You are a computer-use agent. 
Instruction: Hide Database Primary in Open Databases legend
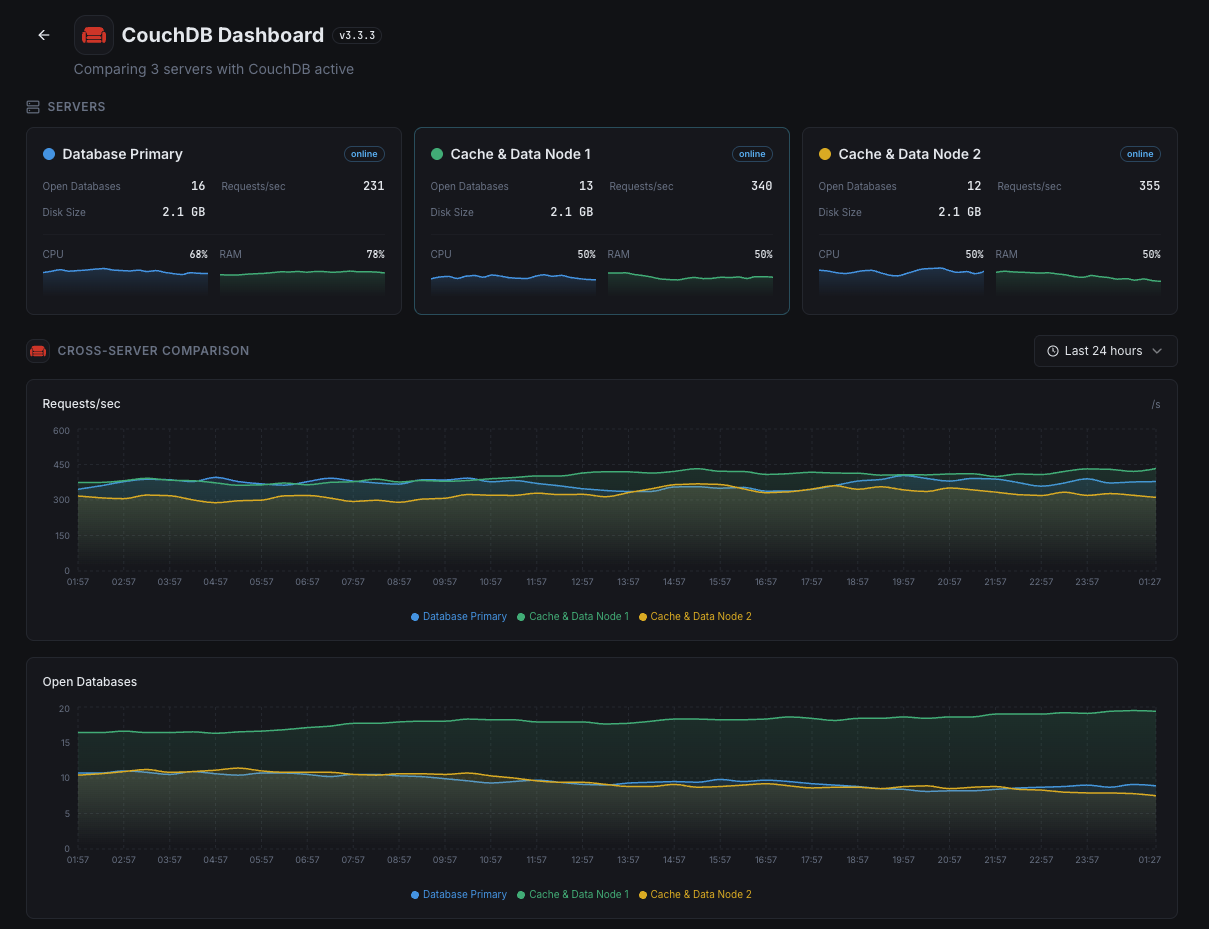(x=459, y=895)
